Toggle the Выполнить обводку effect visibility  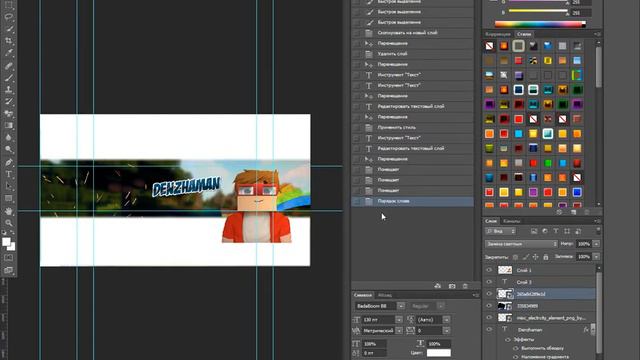coord(516,348)
